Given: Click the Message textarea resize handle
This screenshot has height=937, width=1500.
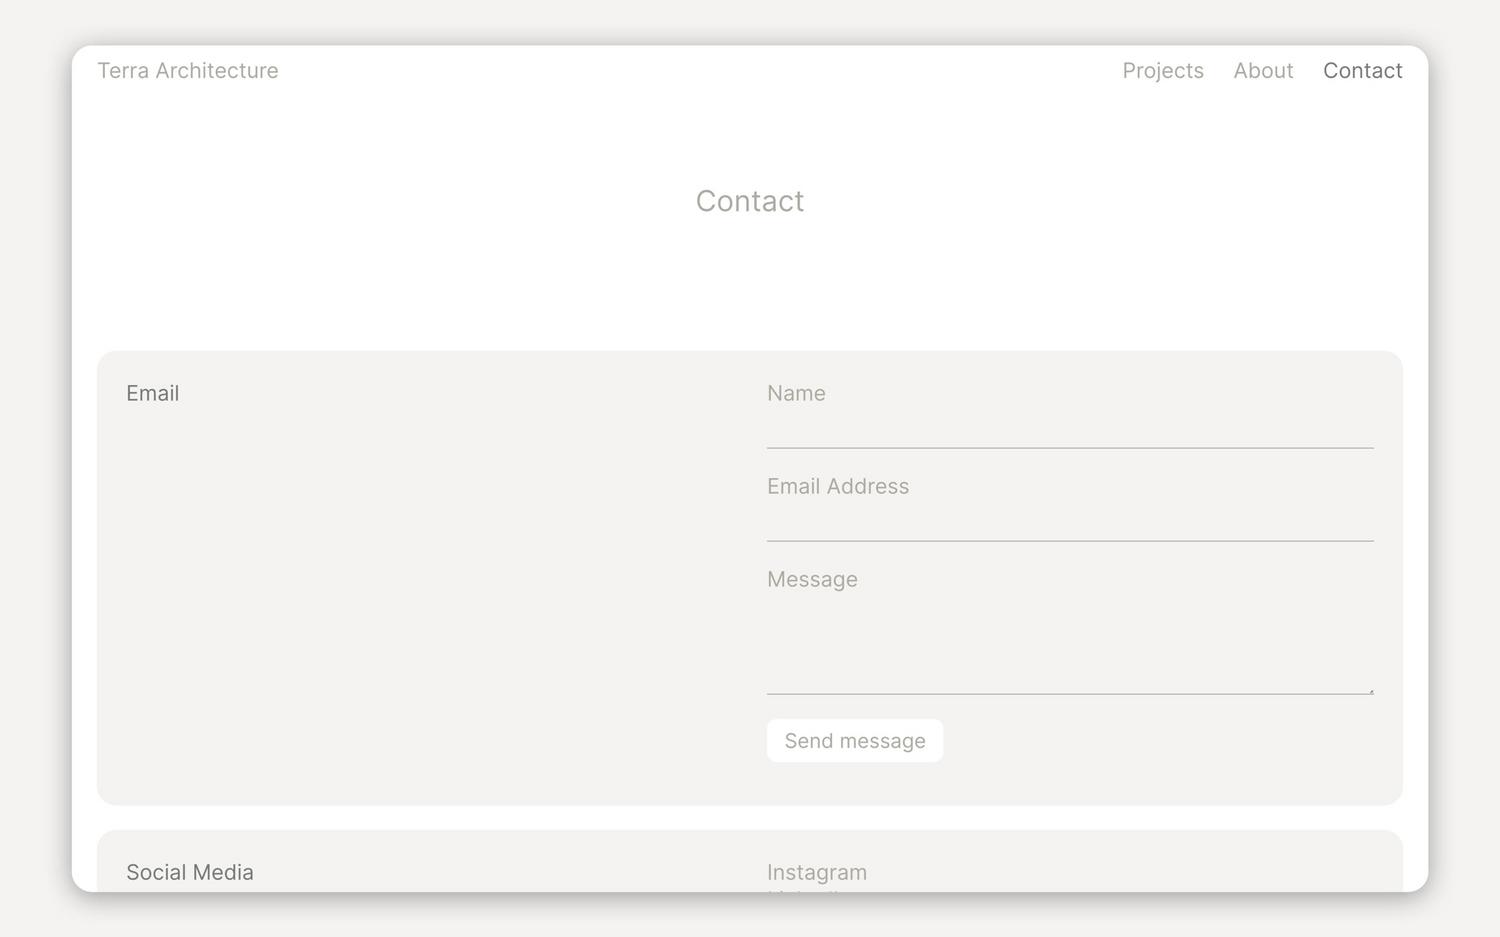Looking at the screenshot, I should [1372, 689].
